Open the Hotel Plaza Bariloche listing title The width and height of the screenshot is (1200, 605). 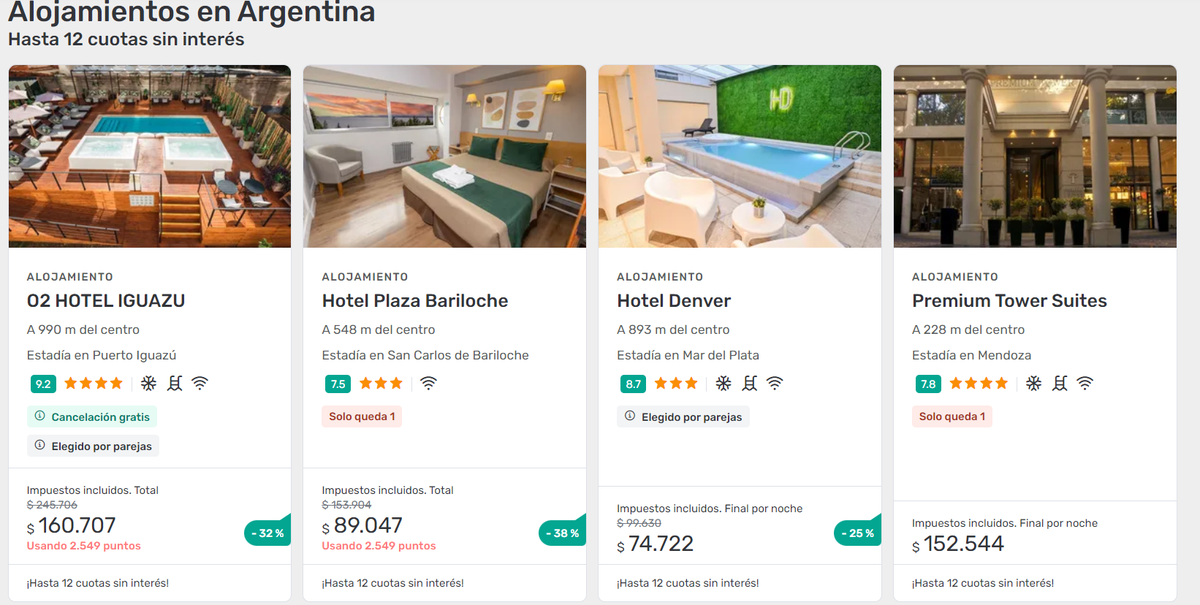click(x=415, y=301)
